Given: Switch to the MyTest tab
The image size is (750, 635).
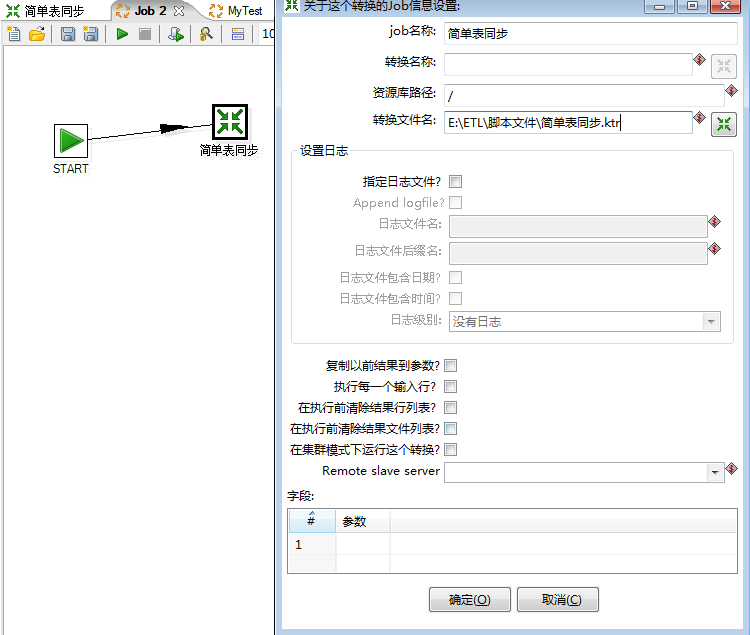Looking at the screenshot, I should point(237,11).
